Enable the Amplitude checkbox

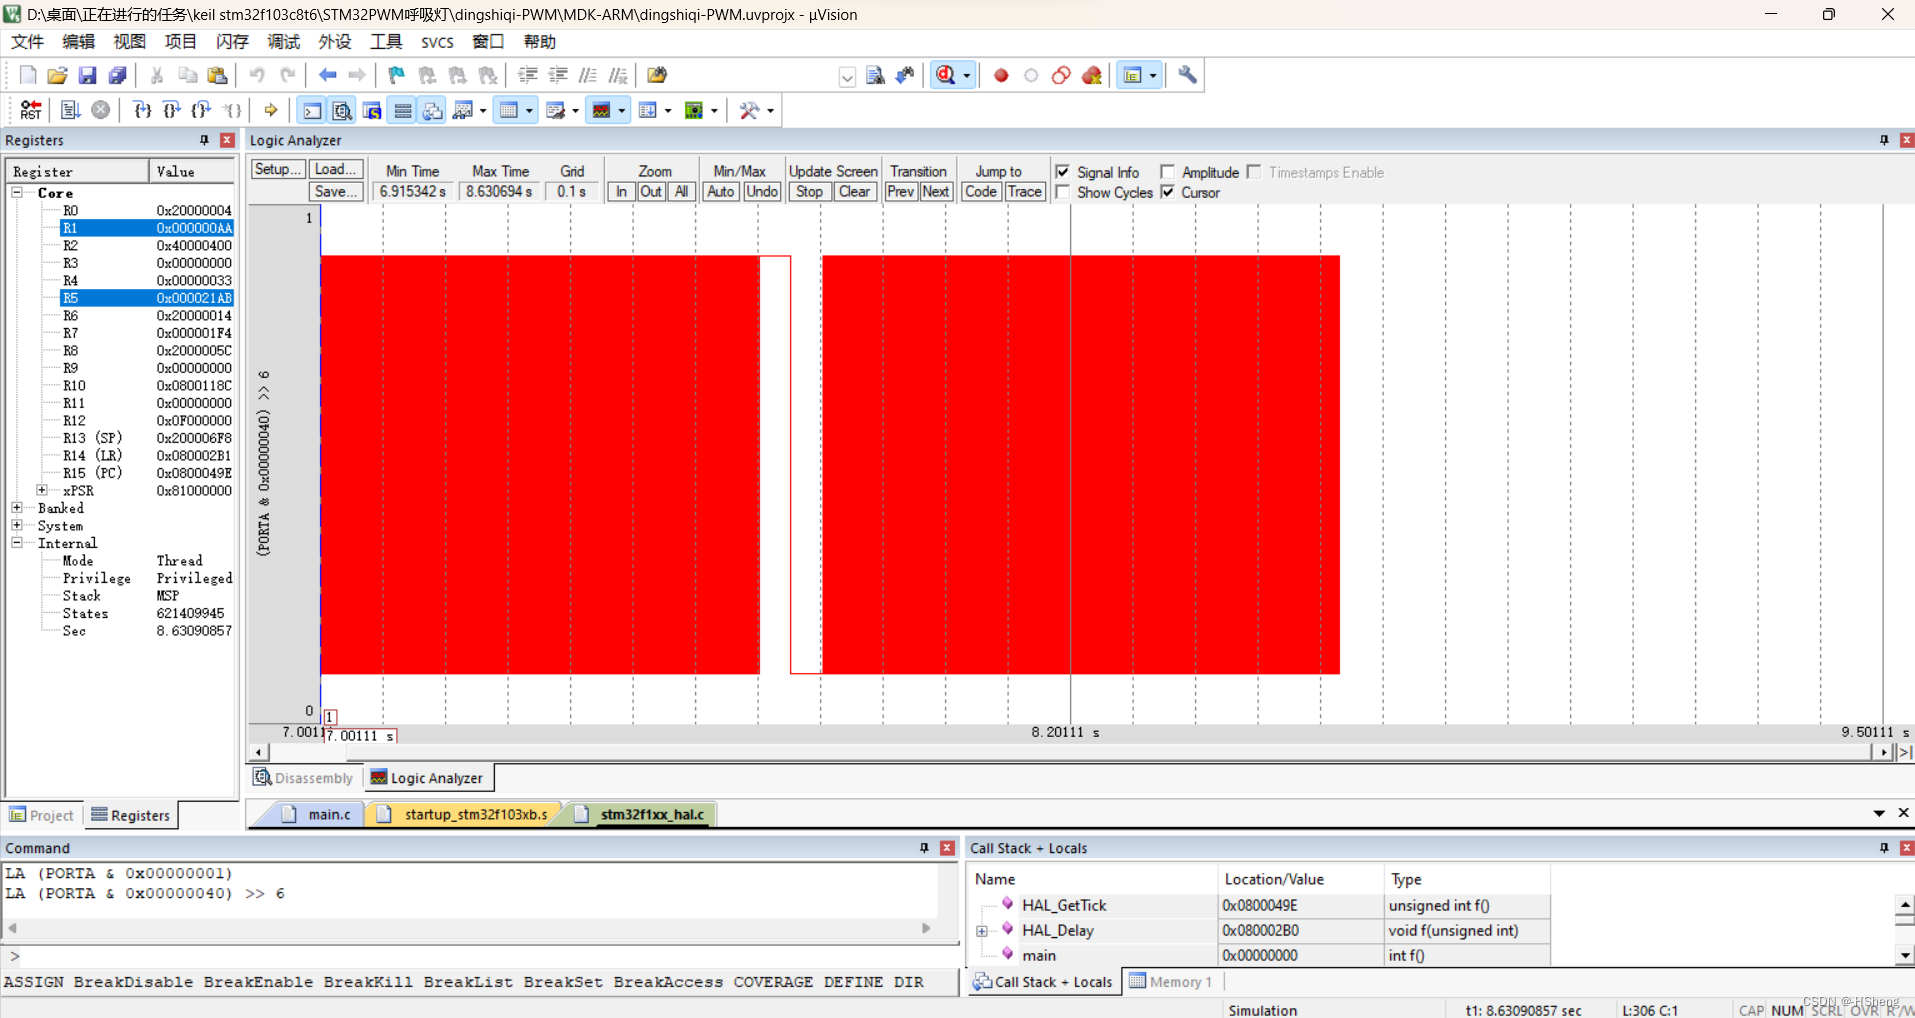tap(1167, 172)
